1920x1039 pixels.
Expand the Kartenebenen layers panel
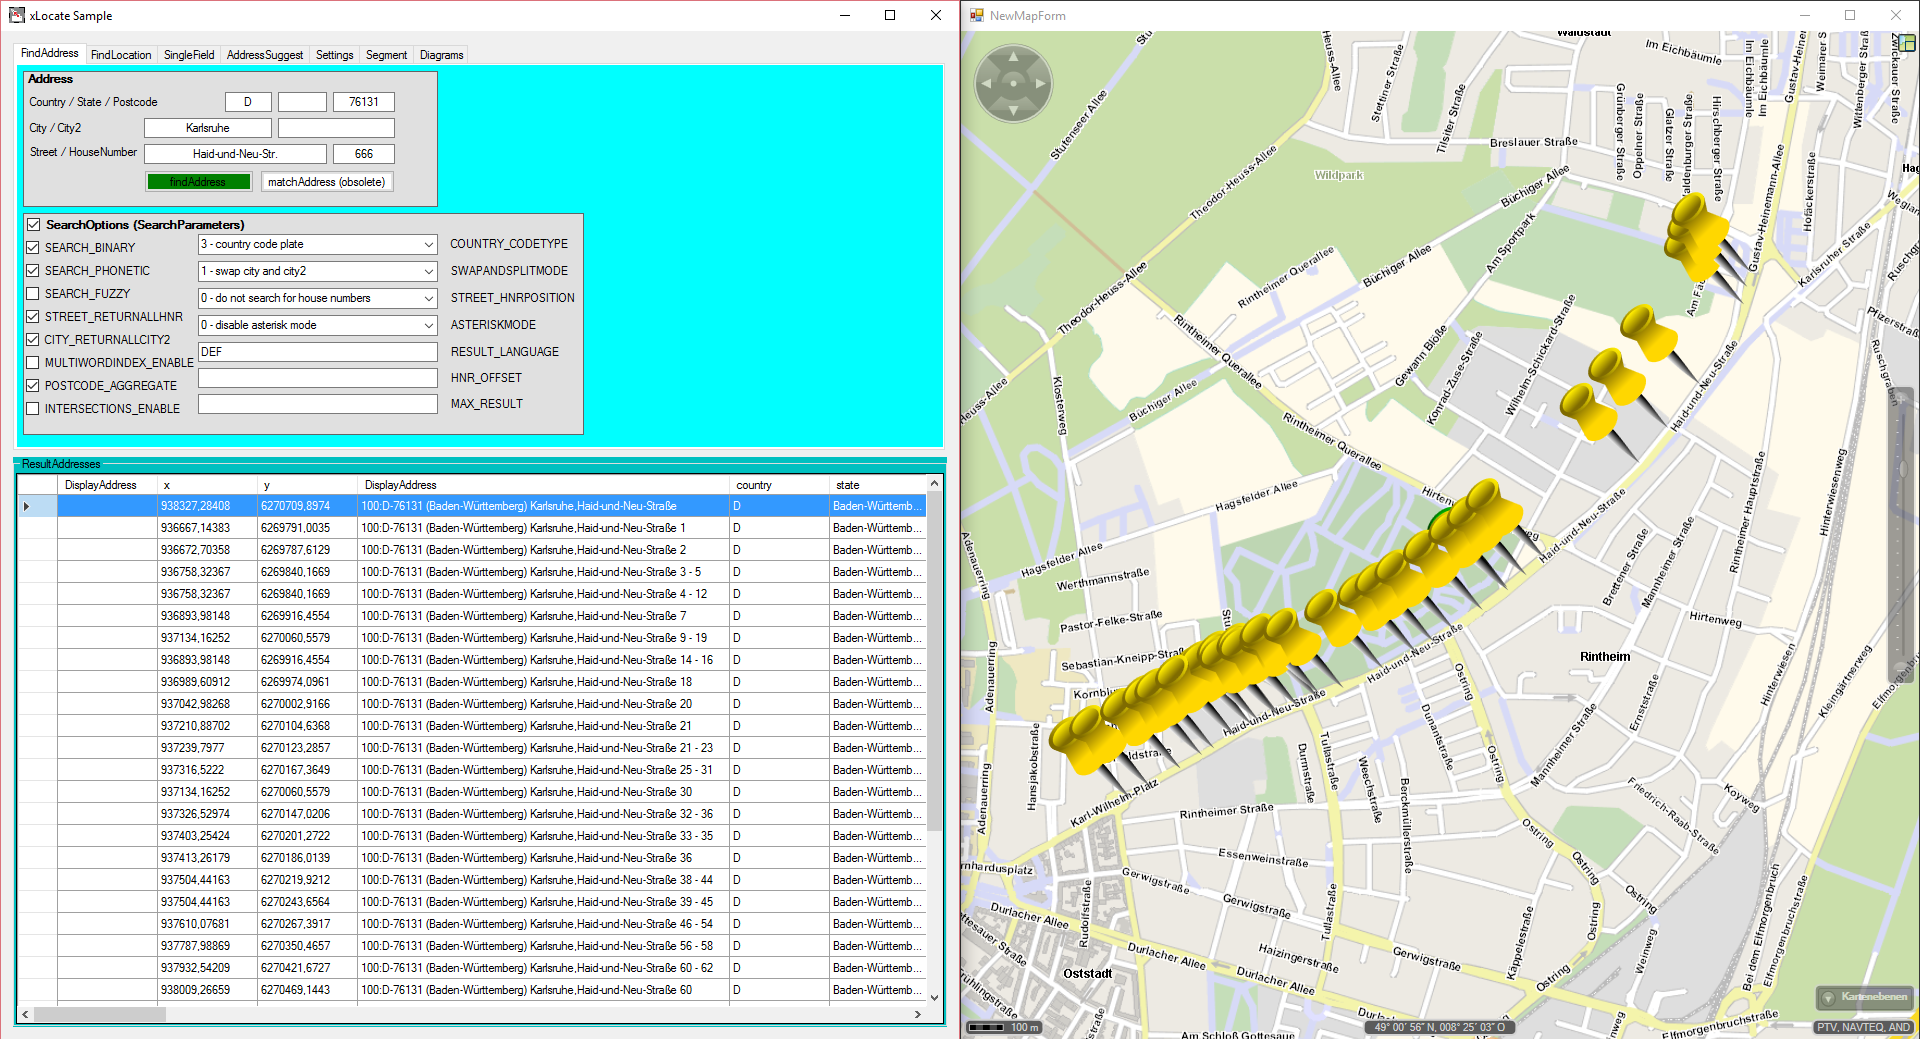tap(1864, 997)
